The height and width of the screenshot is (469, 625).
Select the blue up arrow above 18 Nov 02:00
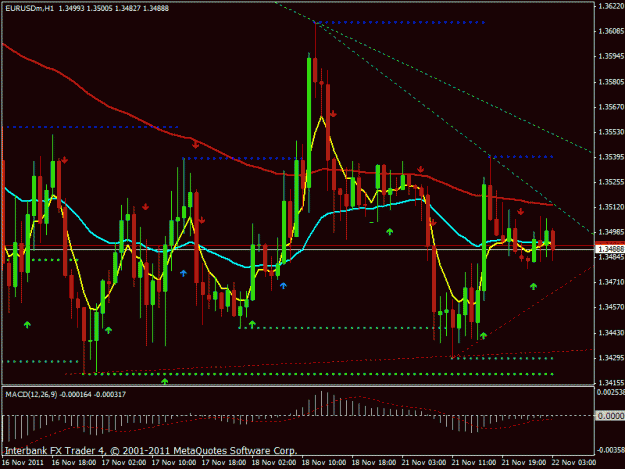tap(283, 286)
